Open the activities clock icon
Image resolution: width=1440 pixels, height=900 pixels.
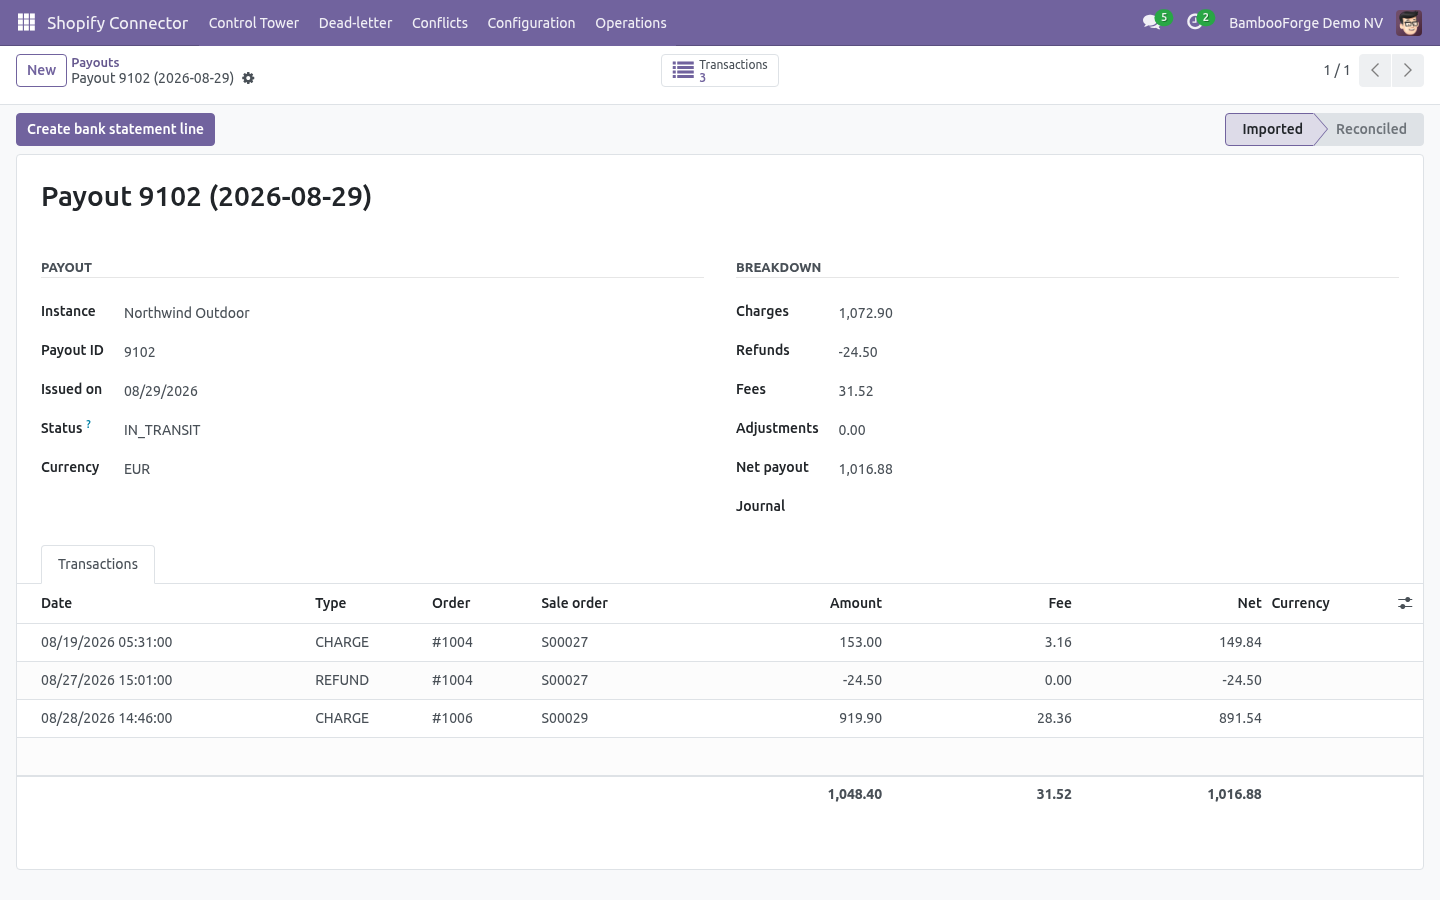pos(1194,22)
